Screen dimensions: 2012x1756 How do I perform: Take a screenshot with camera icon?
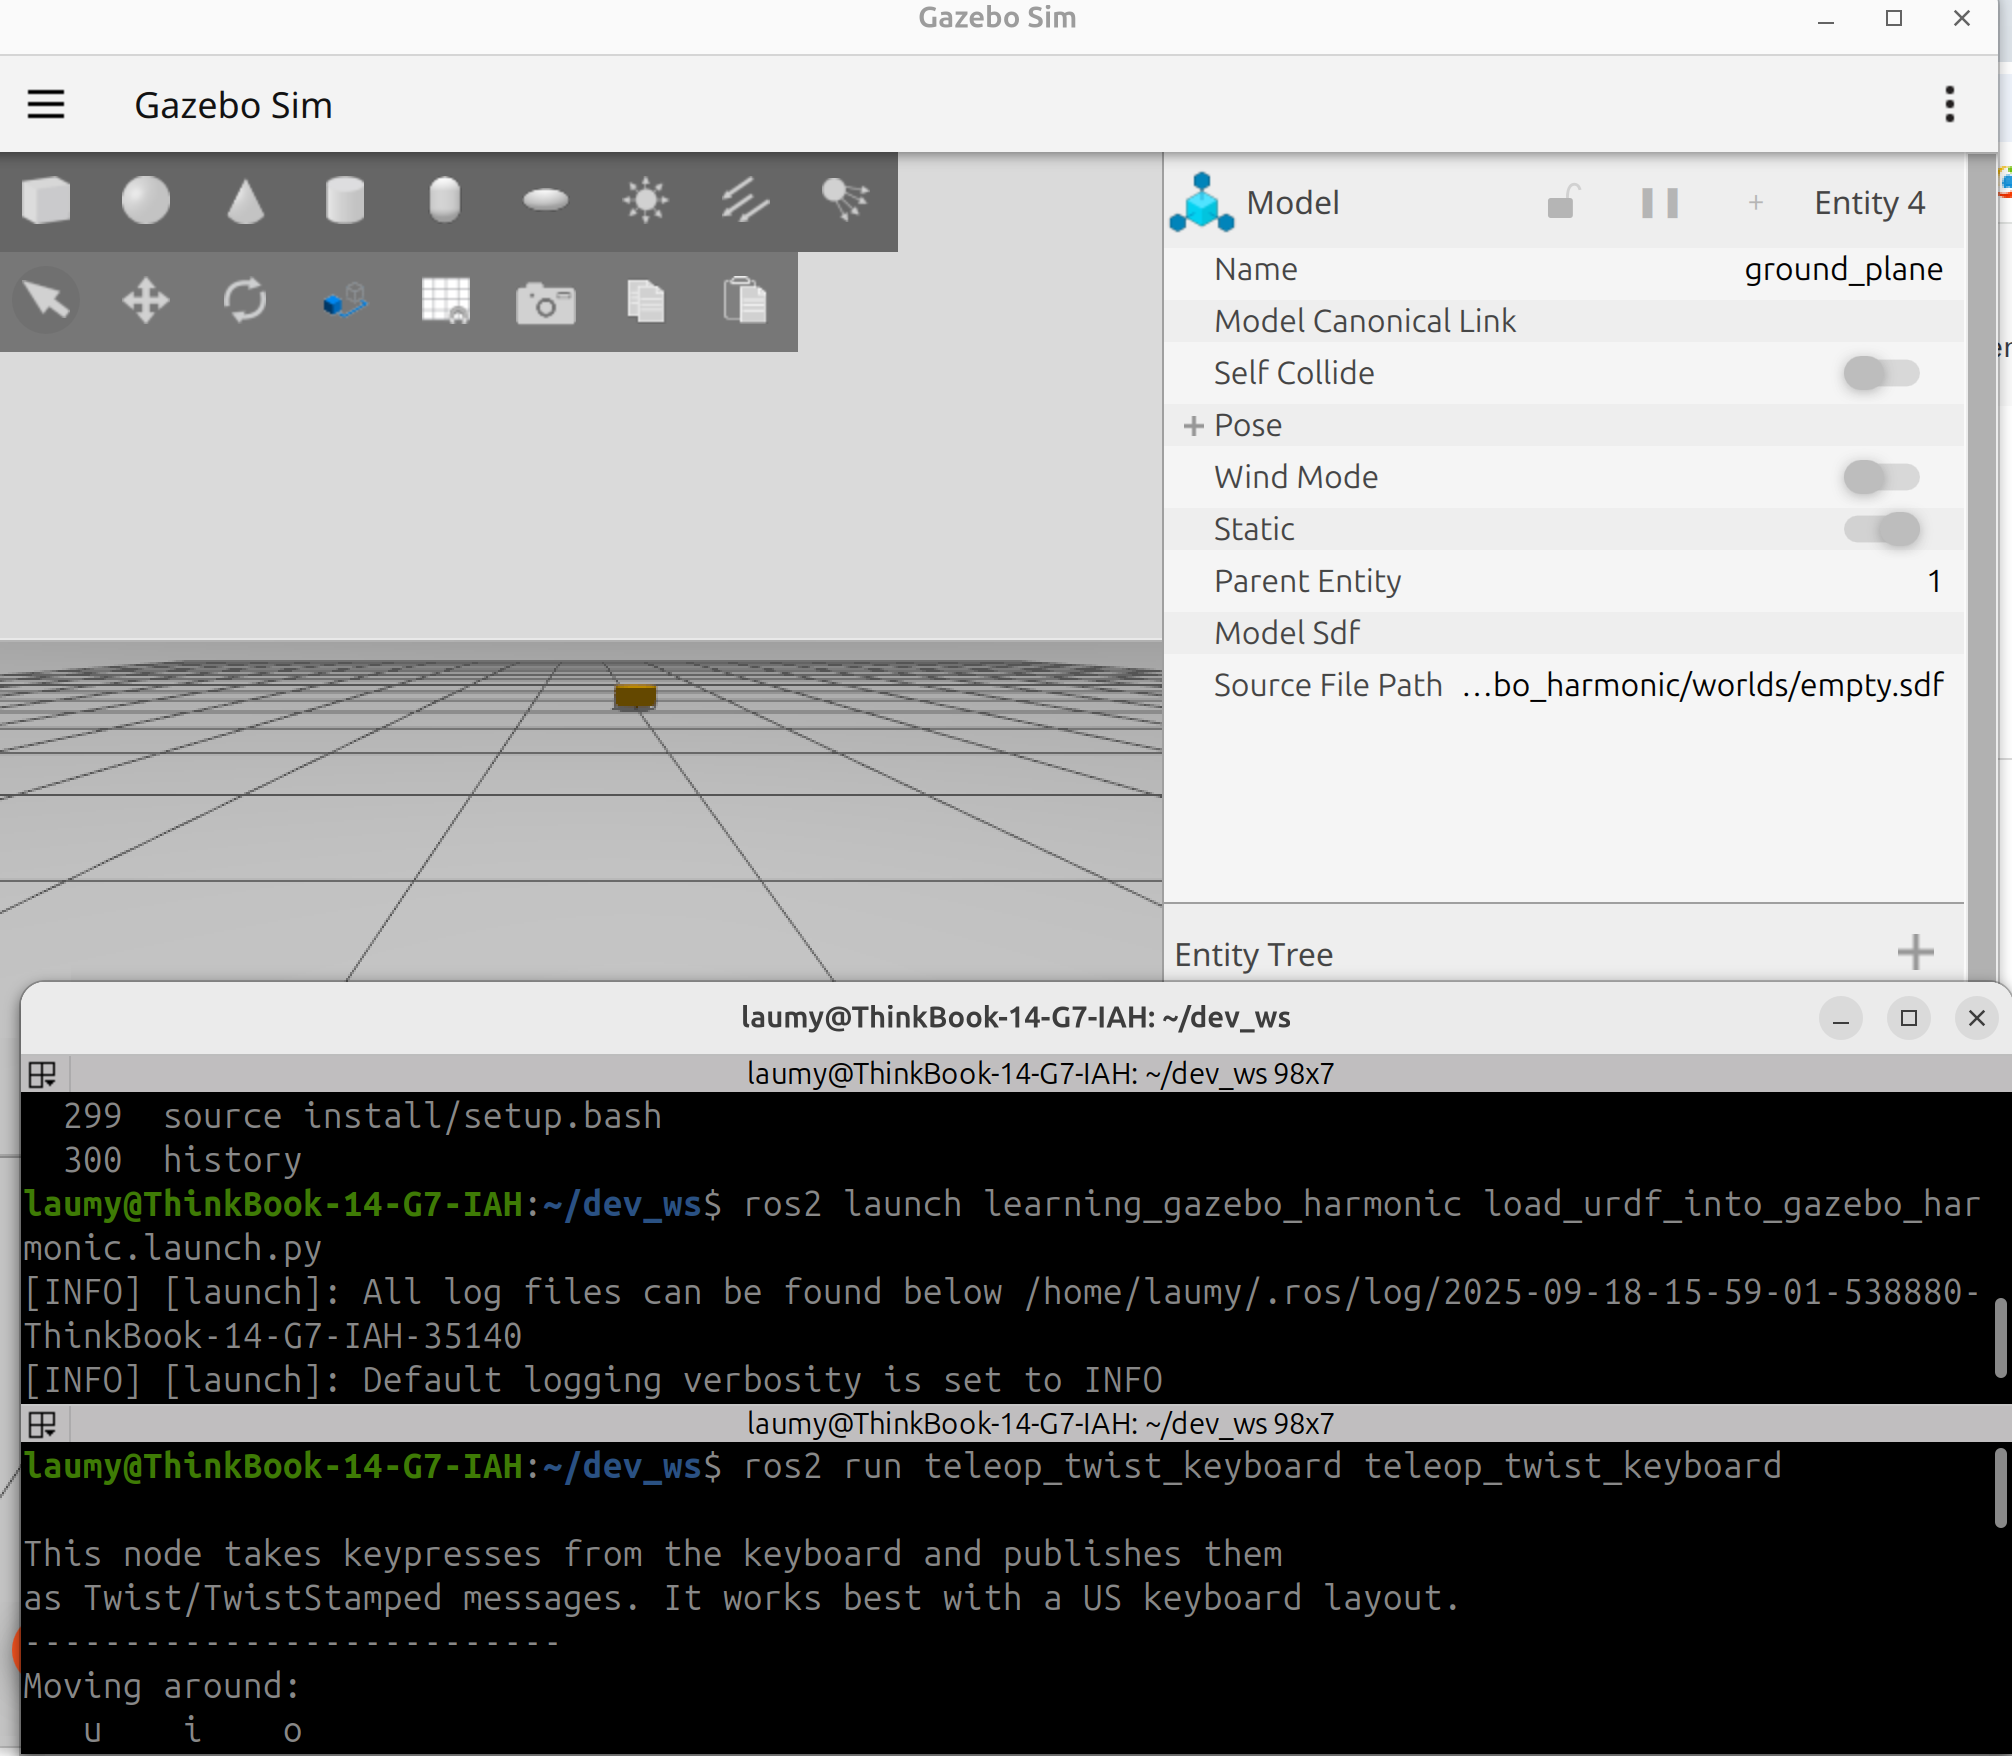545,303
